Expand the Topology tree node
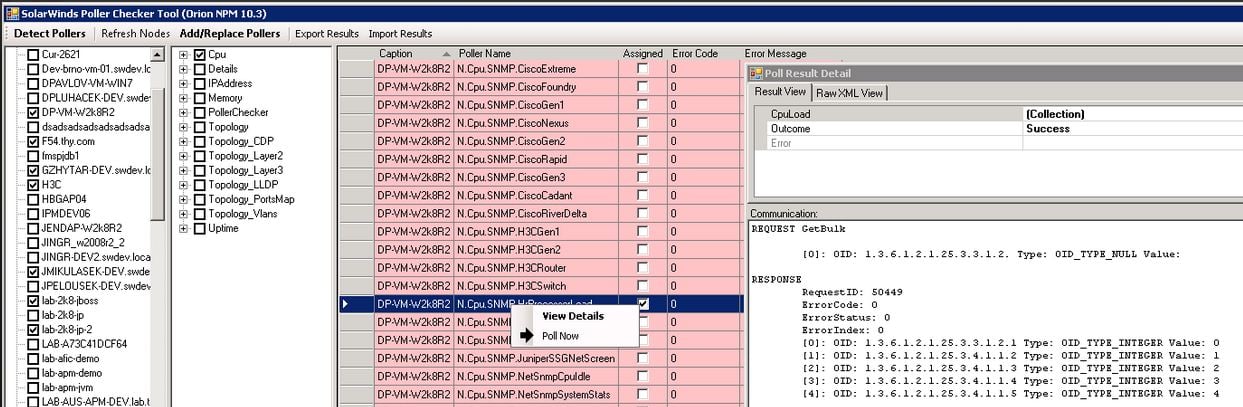The height and width of the screenshot is (407, 1243). pos(184,127)
